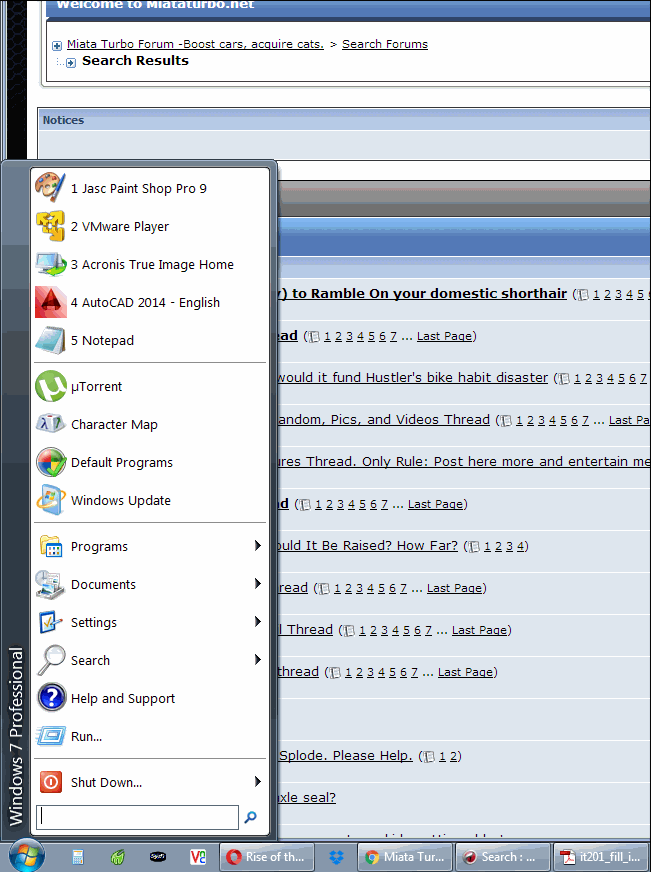Screen dimensions: 651x872
Task: Open calculator icon in taskbar
Action: pos(78,857)
